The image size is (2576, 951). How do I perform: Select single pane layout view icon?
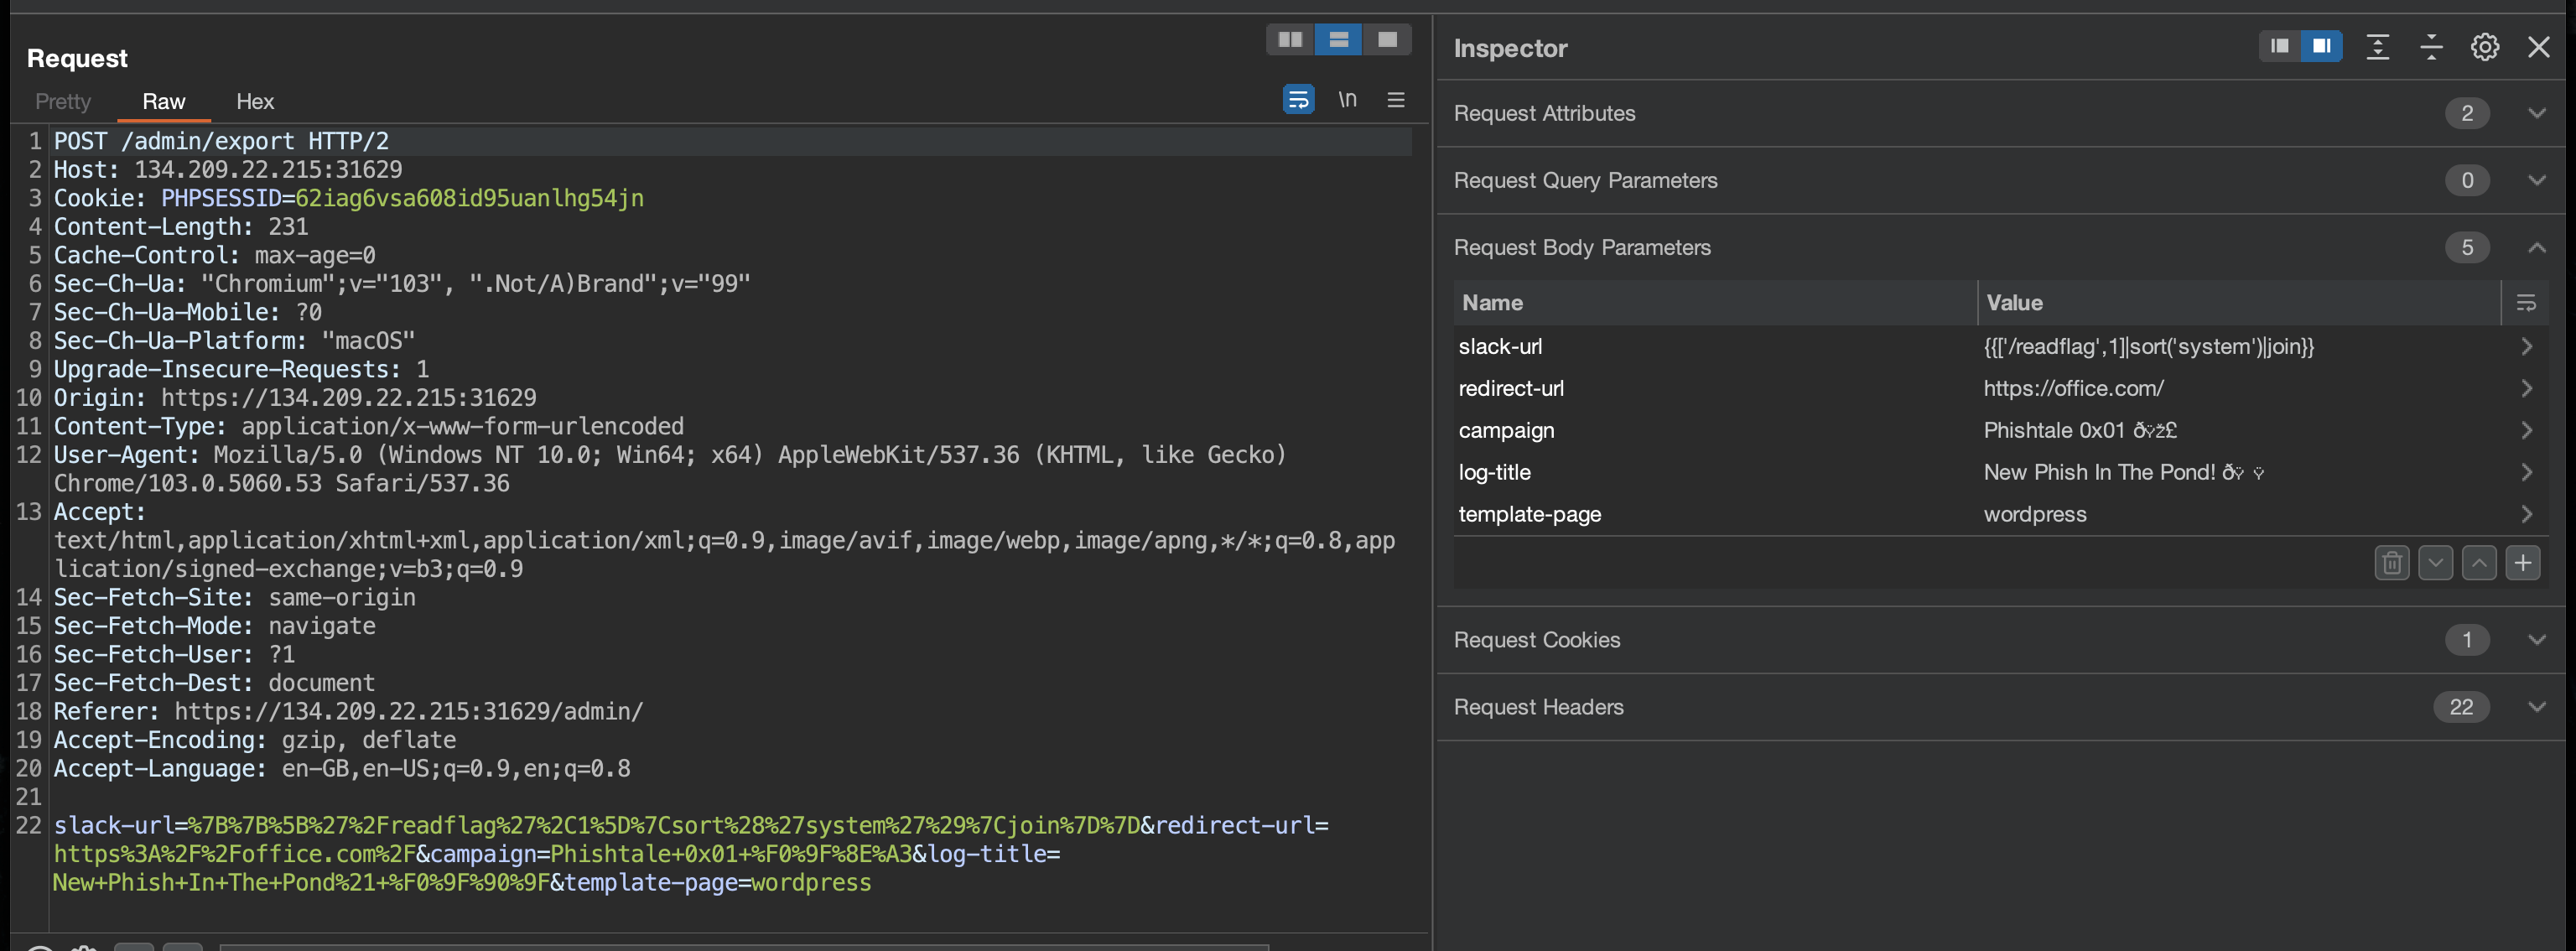(1387, 40)
